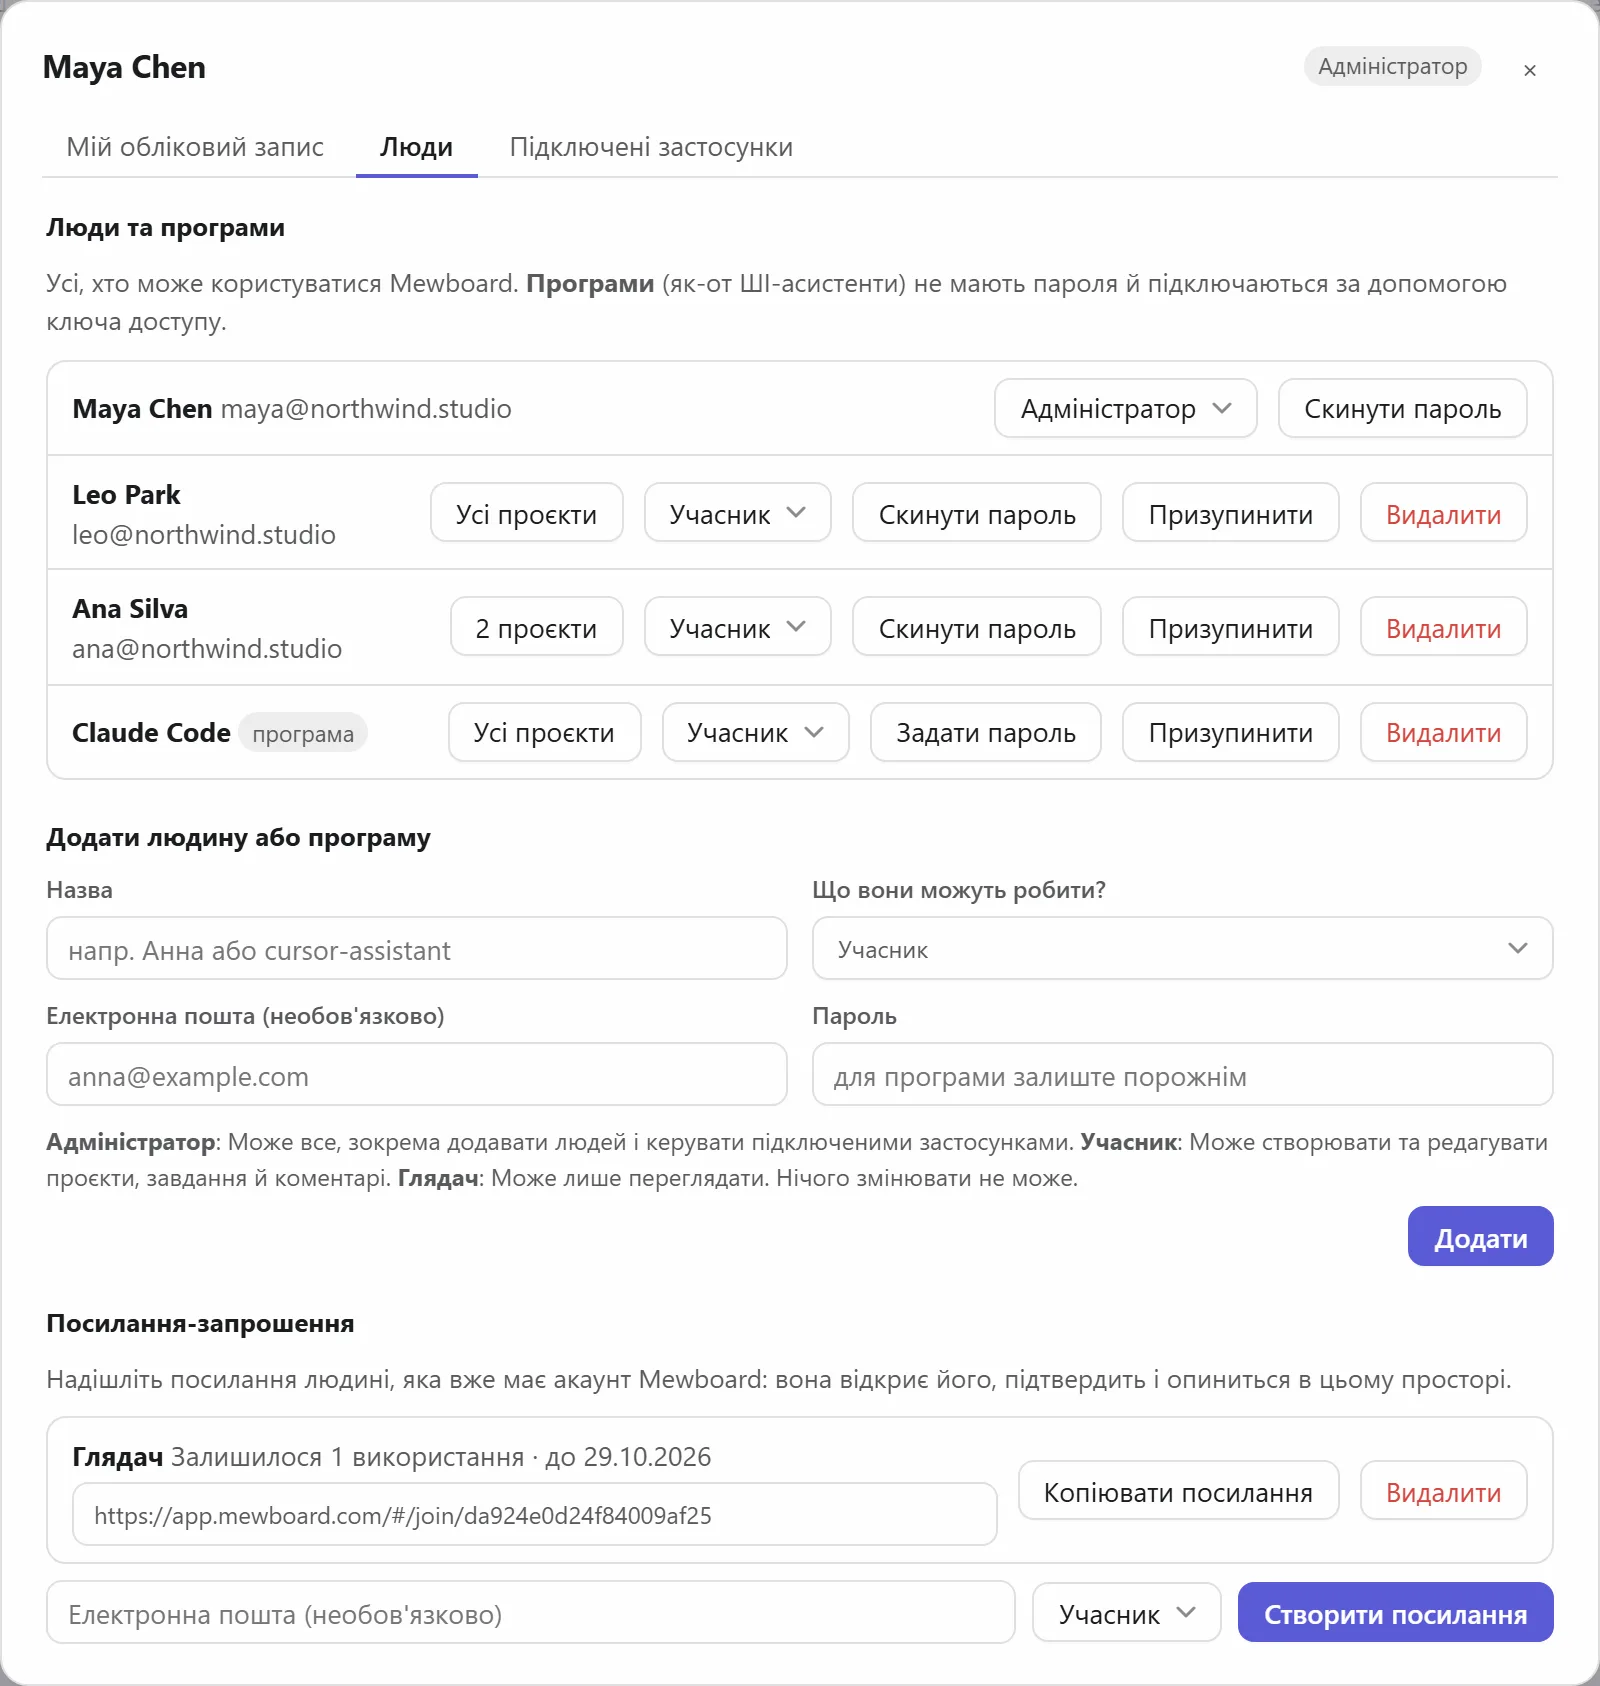Open Leo Park's Усі проєкти access
Screen dimensions: 1600x1686
[526, 513]
